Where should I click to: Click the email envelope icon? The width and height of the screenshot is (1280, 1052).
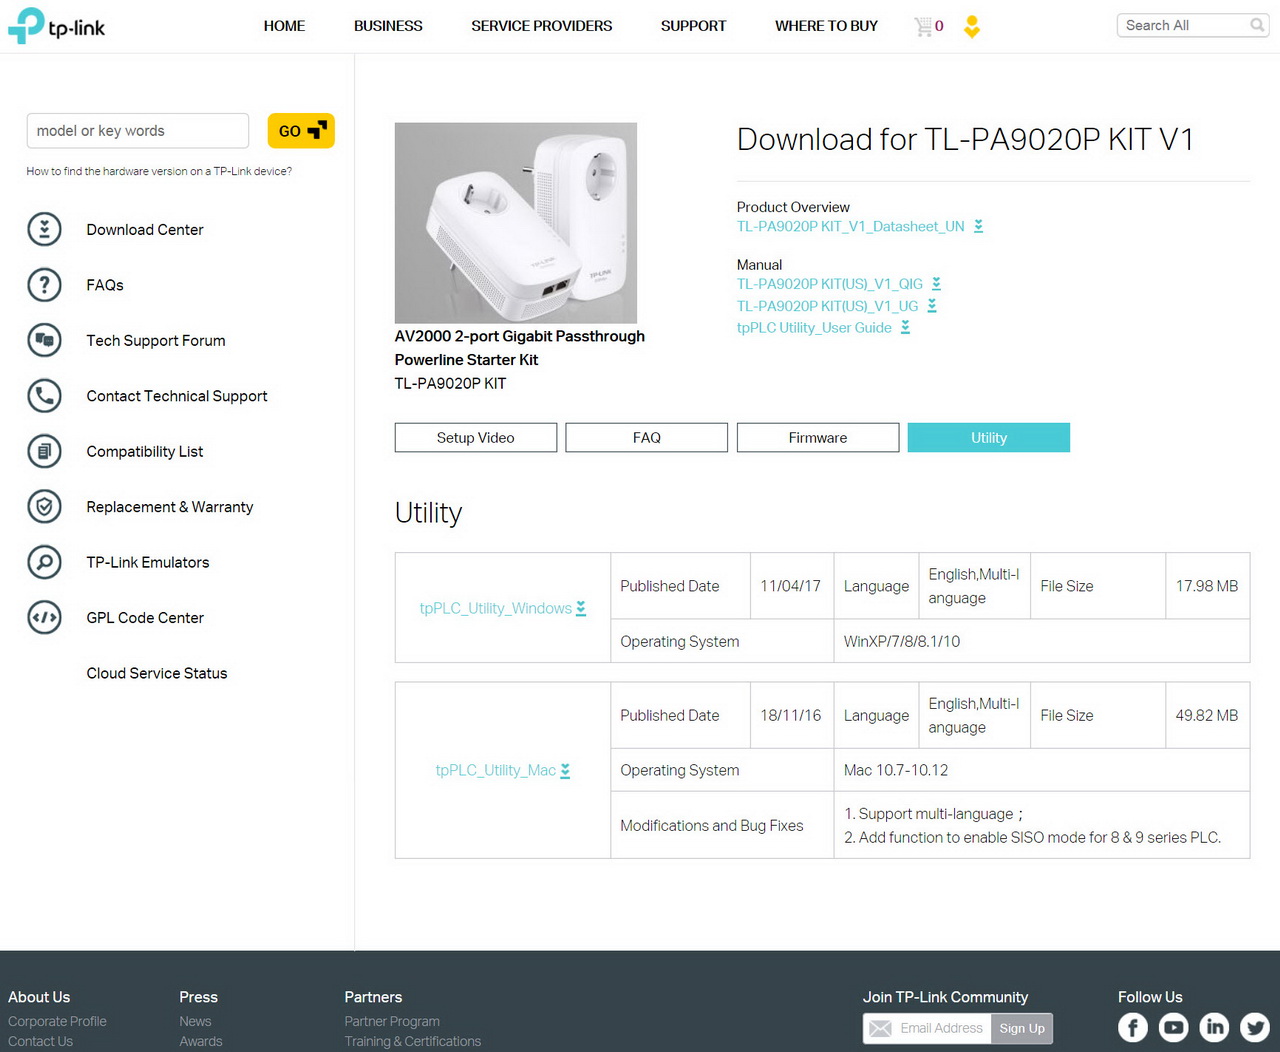(880, 1028)
